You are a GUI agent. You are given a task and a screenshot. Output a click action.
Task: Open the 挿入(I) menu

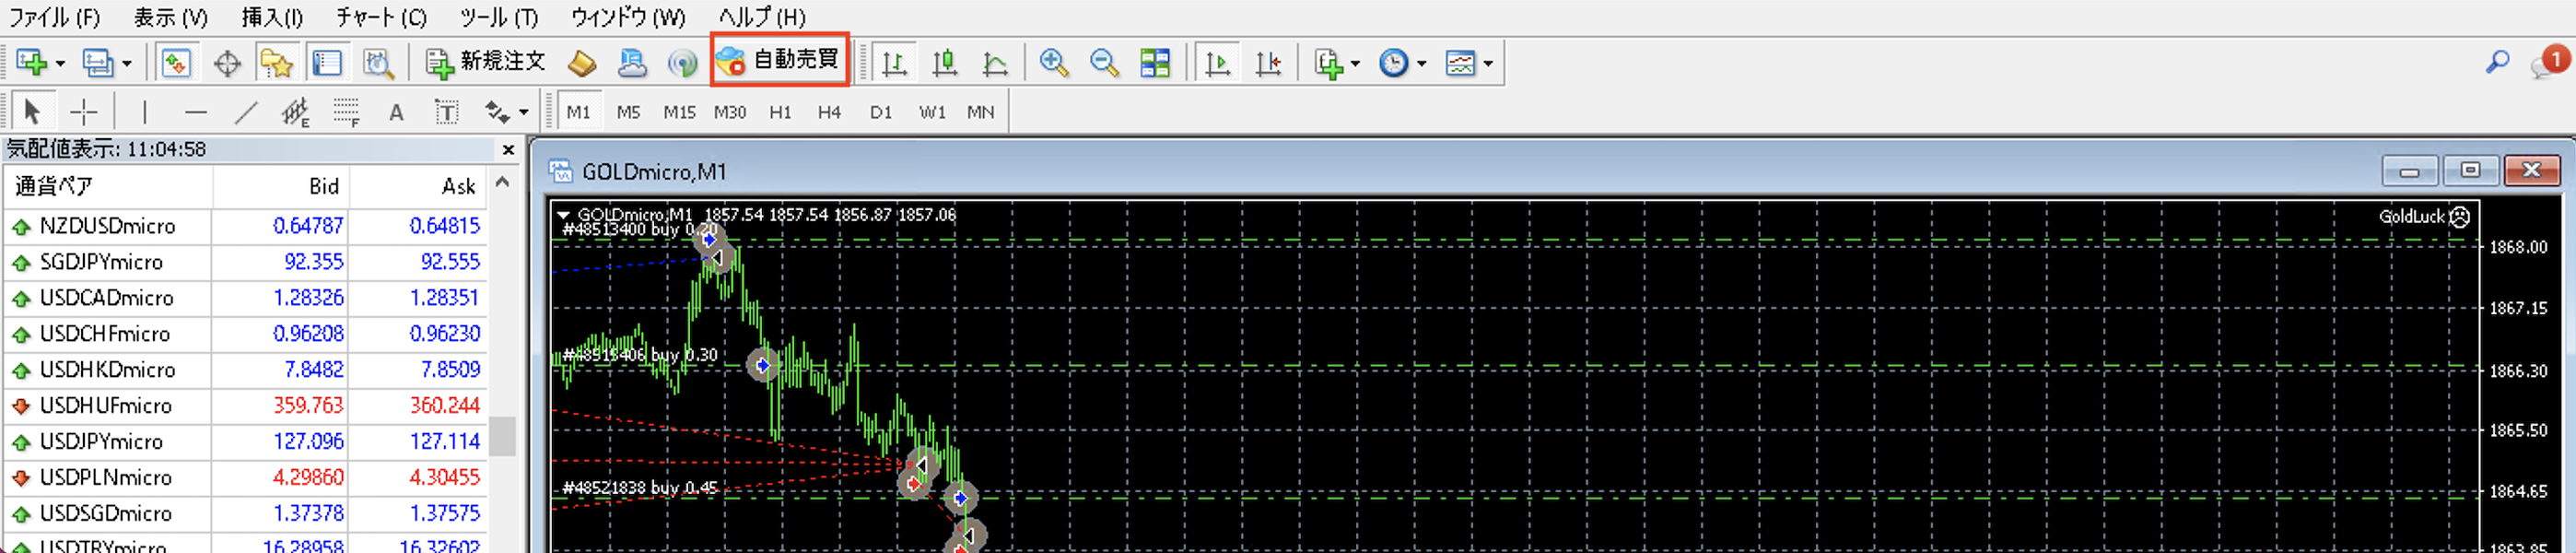[272, 17]
